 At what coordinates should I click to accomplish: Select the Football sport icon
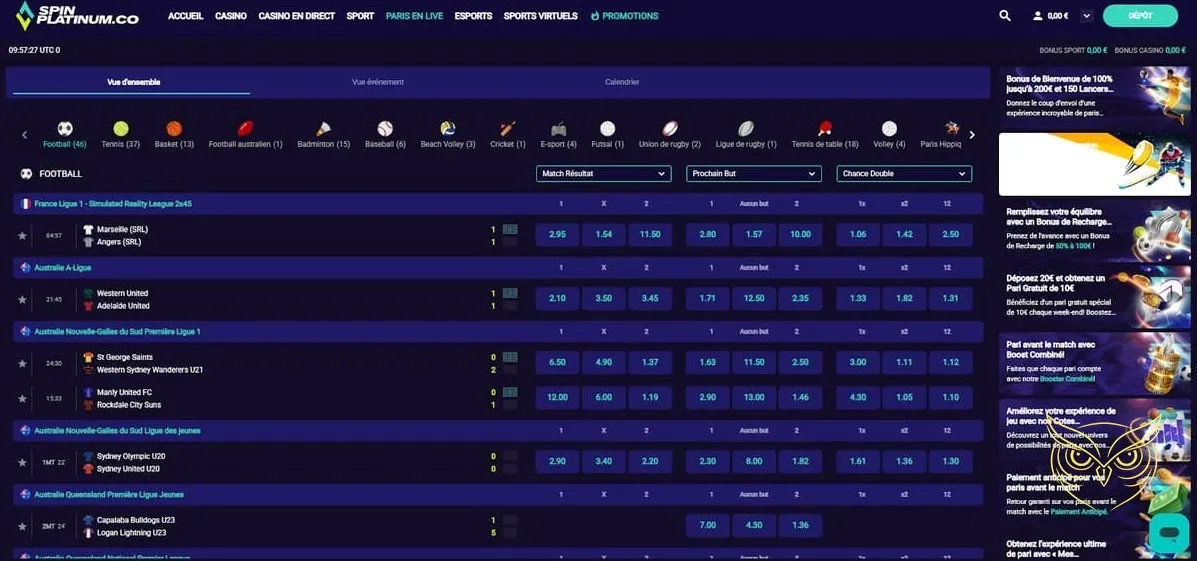pyautogui.click(x=65, y=128)
